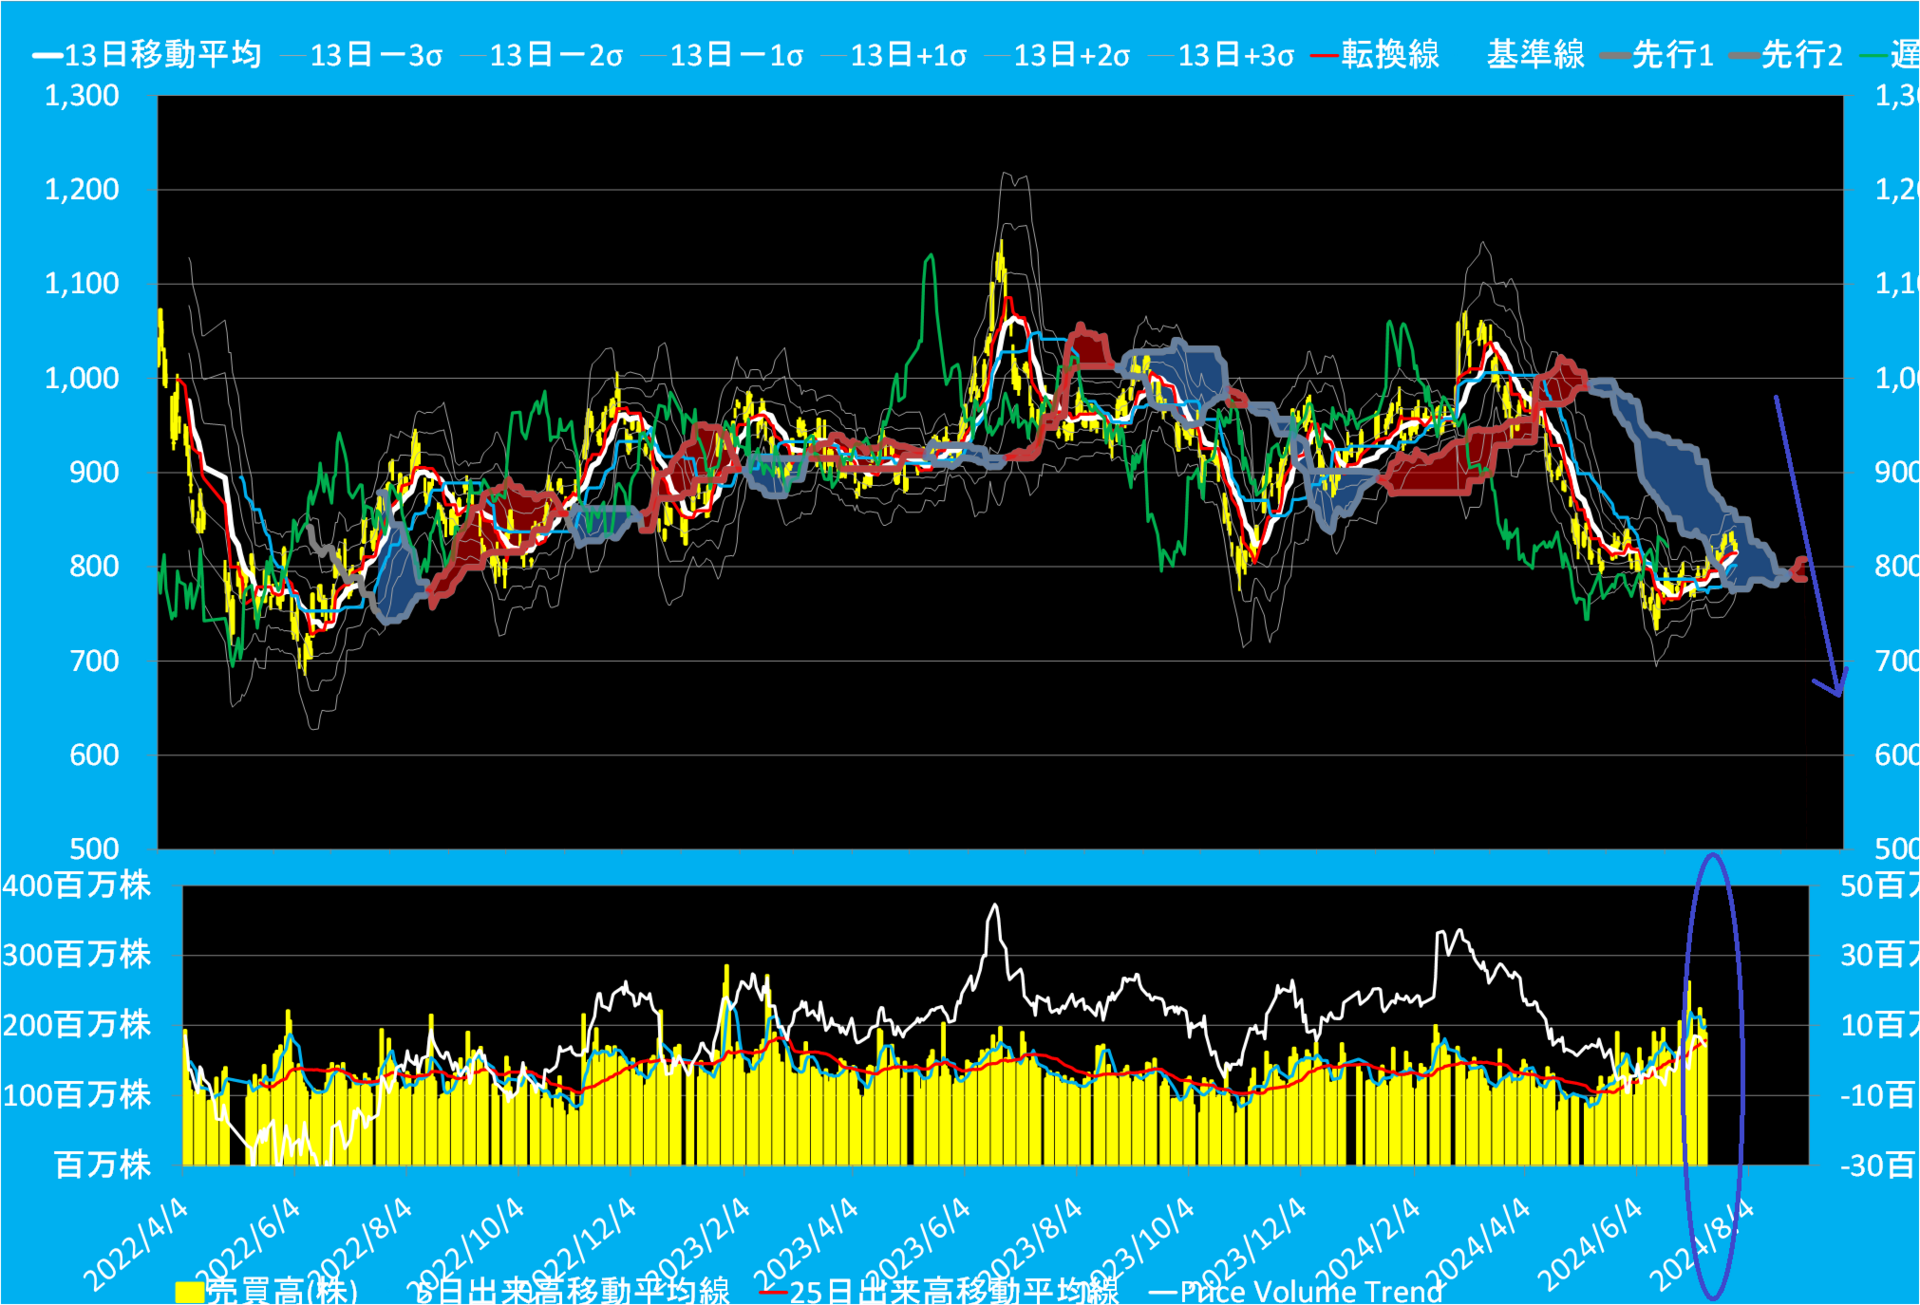1920x1305 pixels.
Task: Click the 700 left axis label
Action: coord(94,661)
